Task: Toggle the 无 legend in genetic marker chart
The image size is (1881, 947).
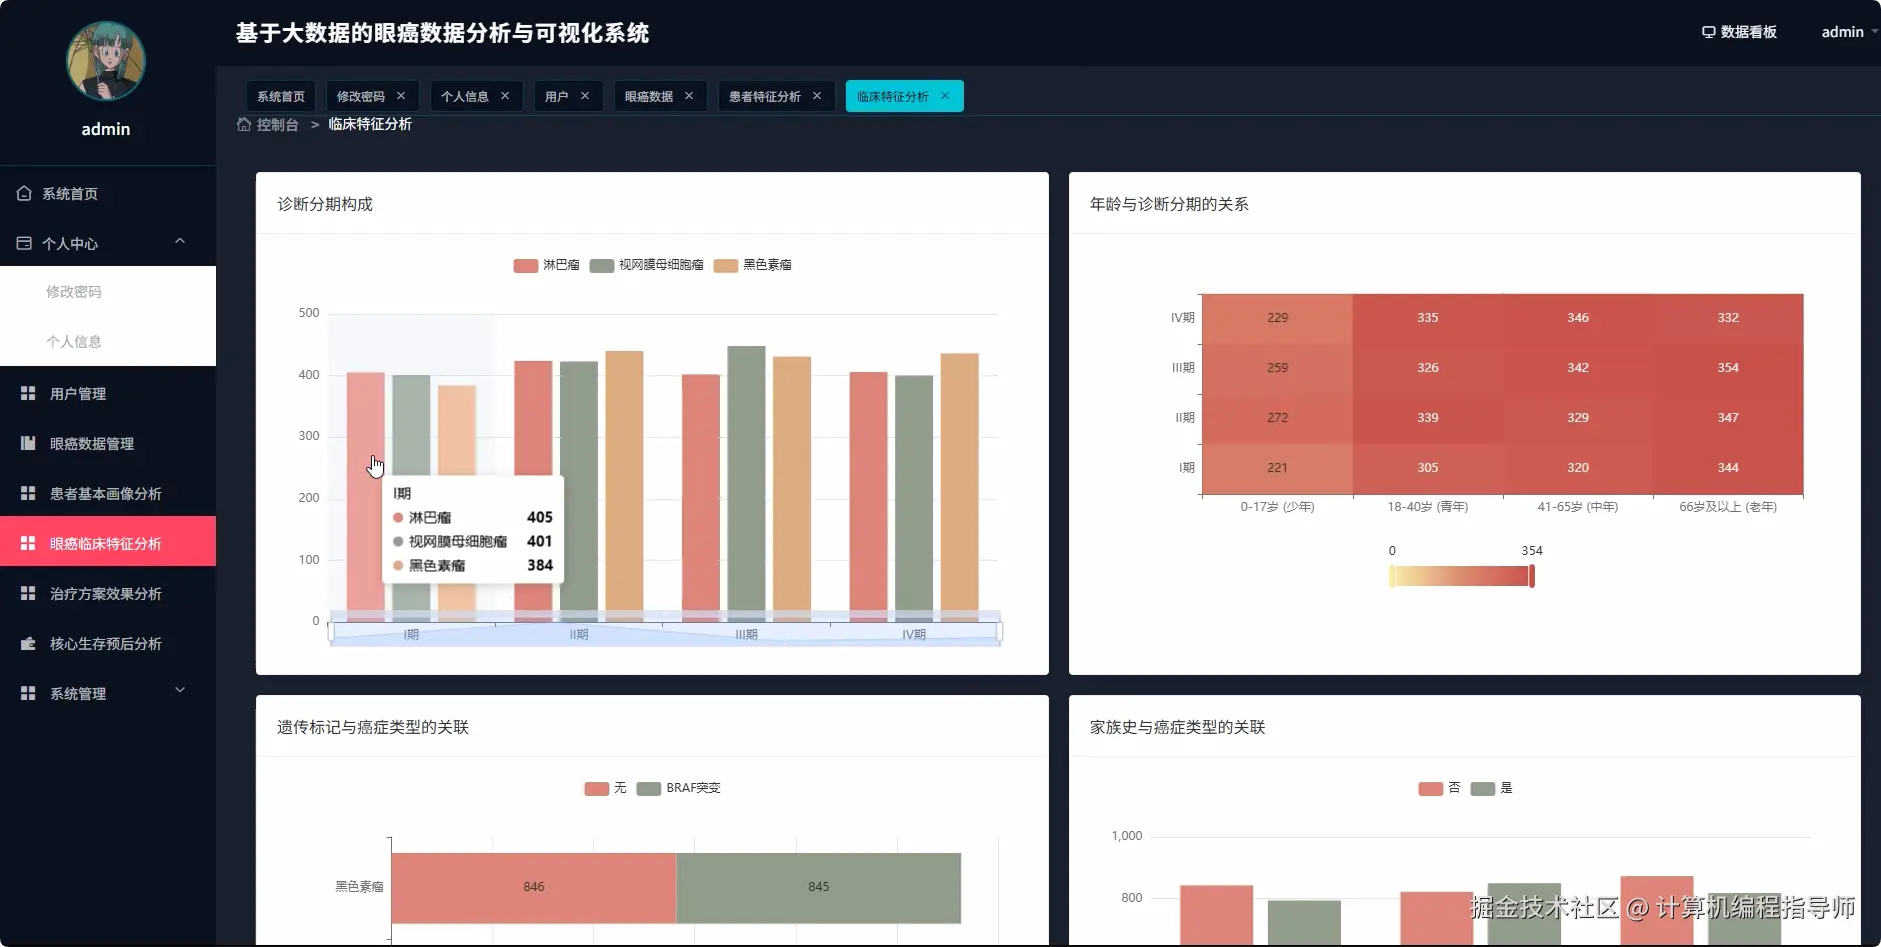Action: click(605, 788)
